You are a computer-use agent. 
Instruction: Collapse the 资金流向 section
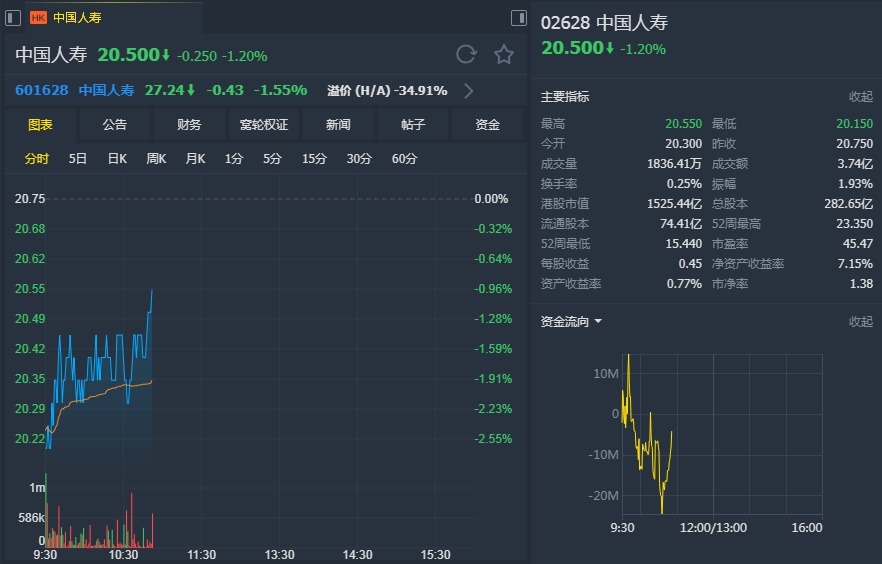pyautogui.click(x=860, y=322)
